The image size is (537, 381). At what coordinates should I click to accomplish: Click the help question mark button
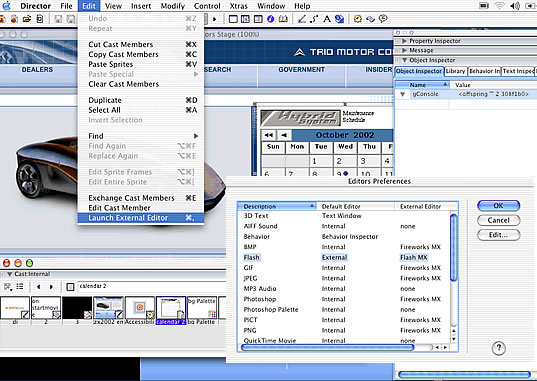pyautogui.click(x=499, y=348)
